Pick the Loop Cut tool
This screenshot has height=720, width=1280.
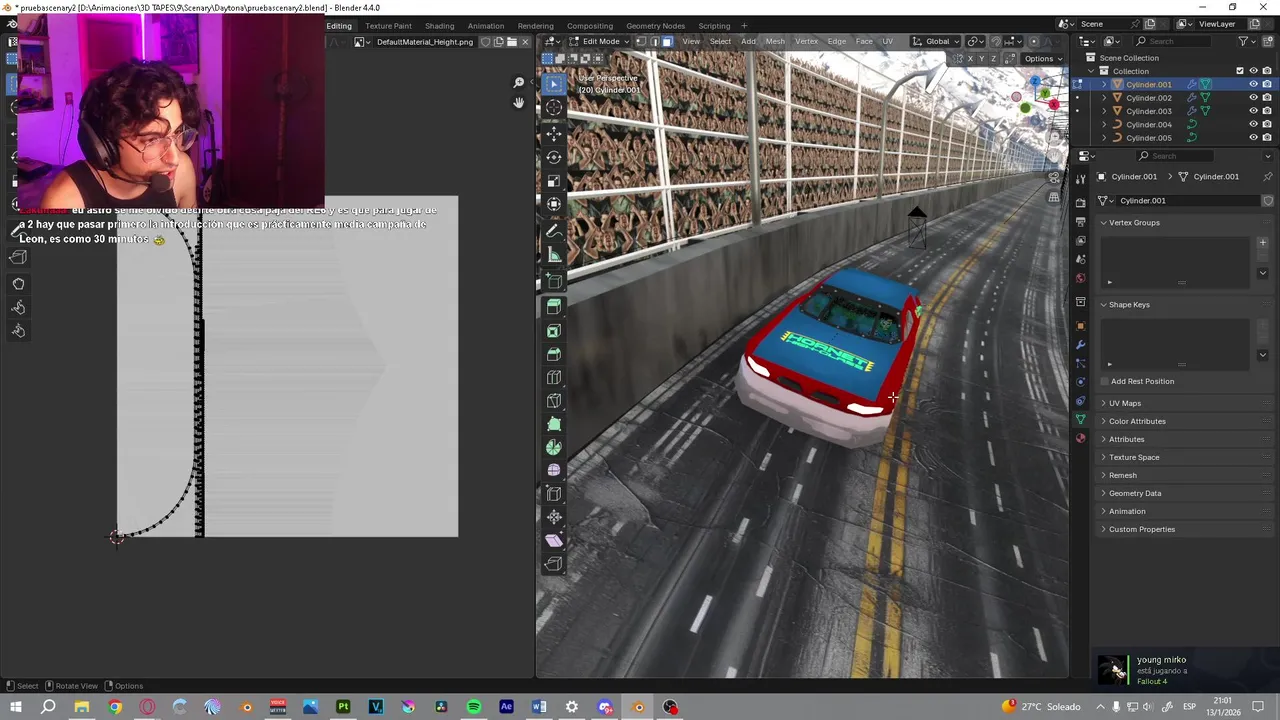[x=554, y=378]
